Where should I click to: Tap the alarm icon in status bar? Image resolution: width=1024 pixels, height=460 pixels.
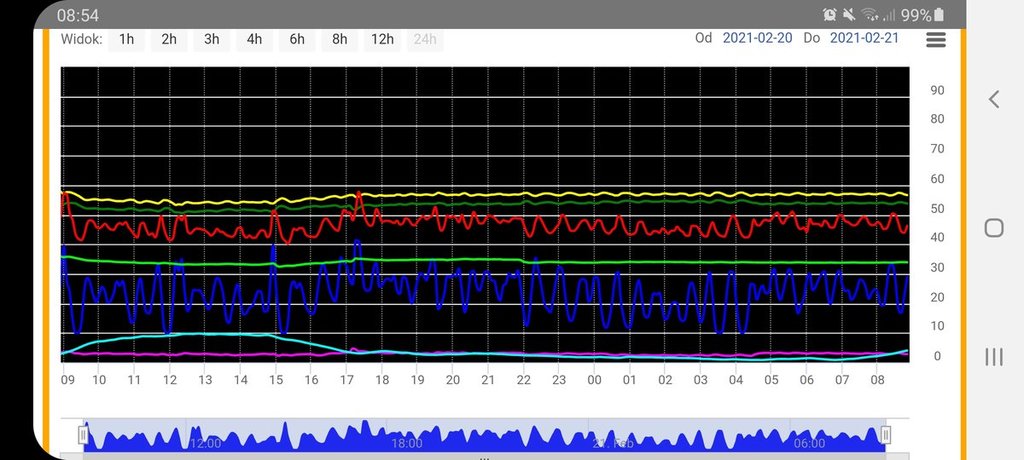pyautogui.click(x=829, y=15)
